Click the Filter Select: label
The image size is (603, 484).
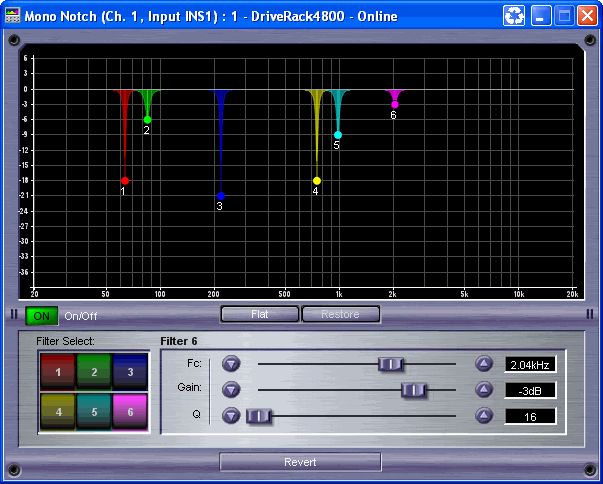pyautogui.click(x=65, y=341)
